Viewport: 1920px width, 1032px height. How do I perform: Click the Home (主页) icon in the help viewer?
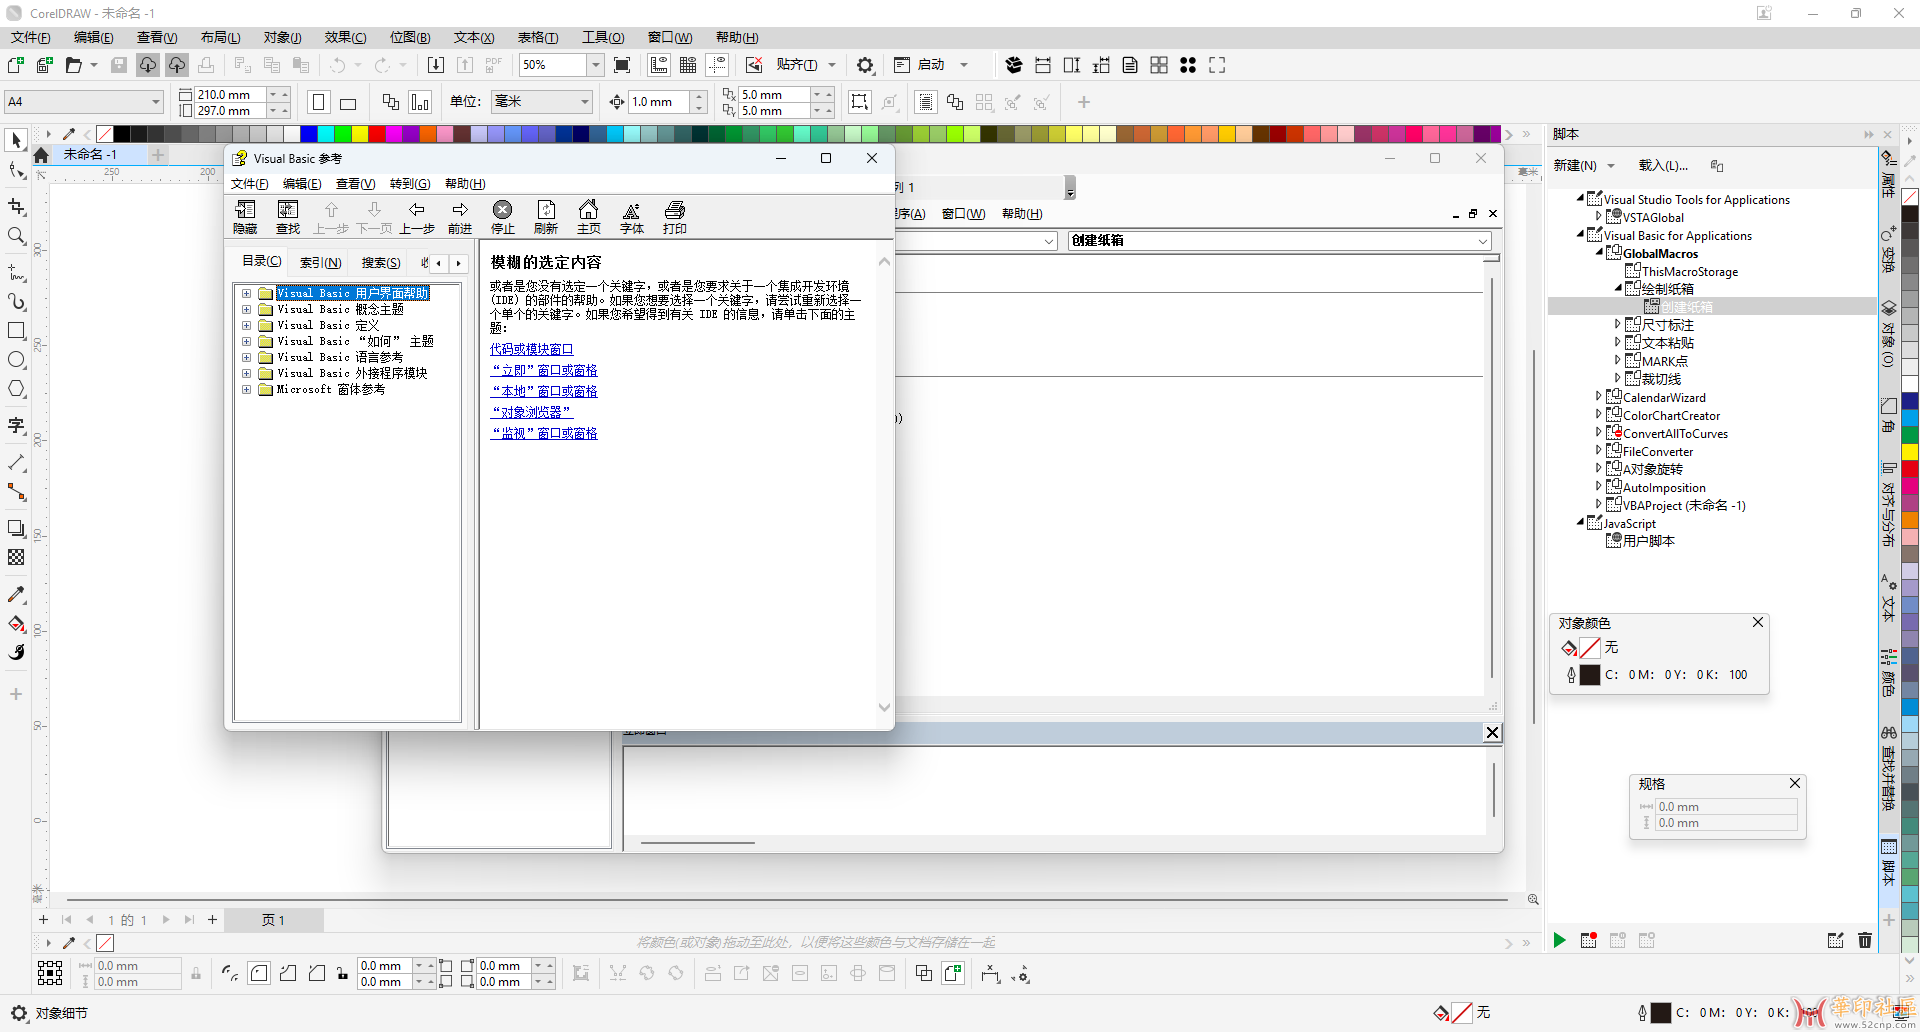pos(588,216)
